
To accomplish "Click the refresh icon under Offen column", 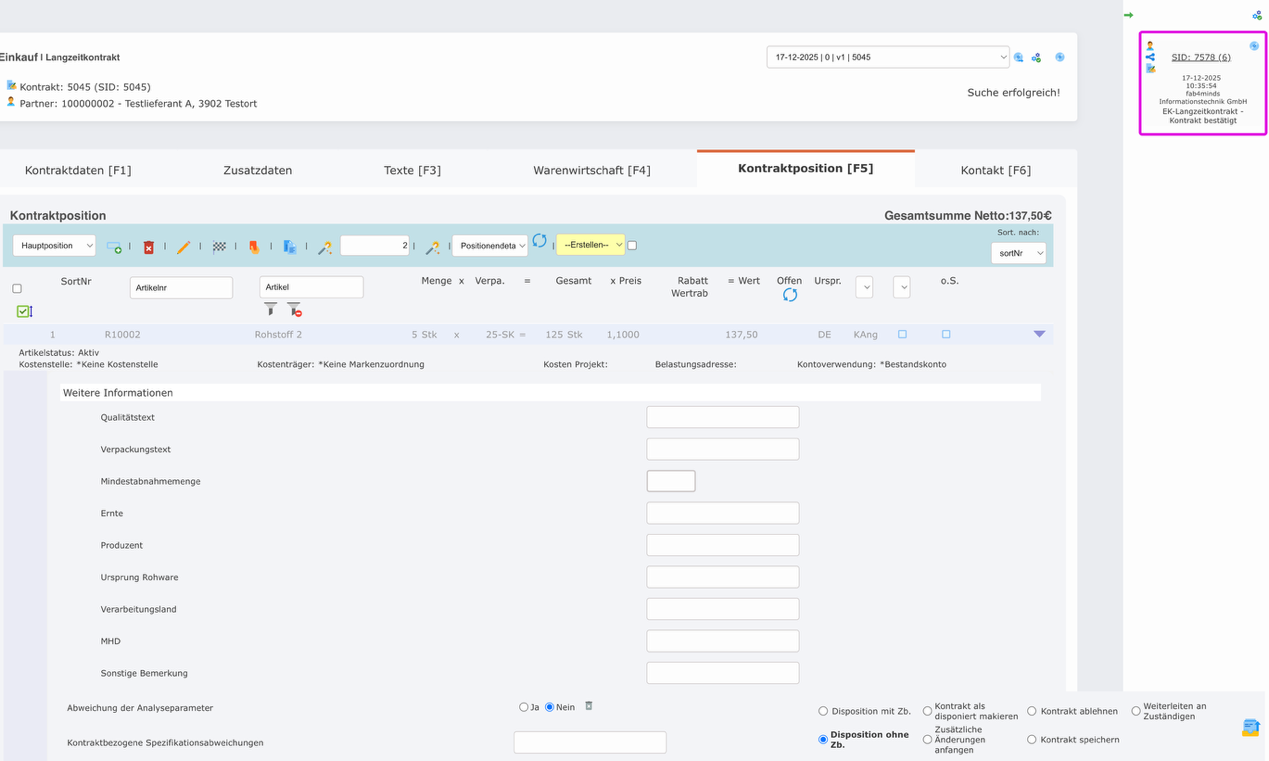I will point(789,295).
